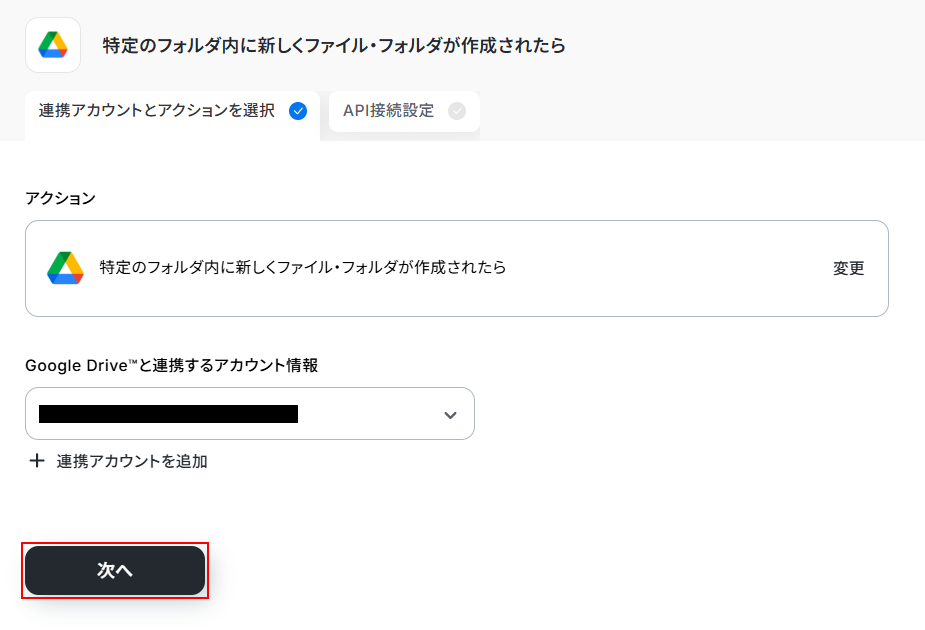925x630 pixels.
Task: Switch to the 連携アカウントとアクションを選択 tab
Action: pyautogui.click(x=156, y=111)
